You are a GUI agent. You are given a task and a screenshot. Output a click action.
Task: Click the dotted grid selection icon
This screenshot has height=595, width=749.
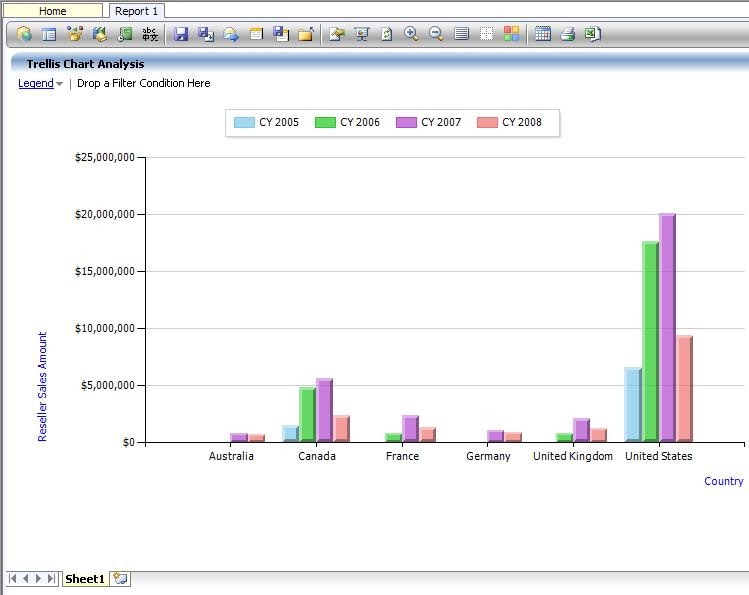[x=486, y=34]
